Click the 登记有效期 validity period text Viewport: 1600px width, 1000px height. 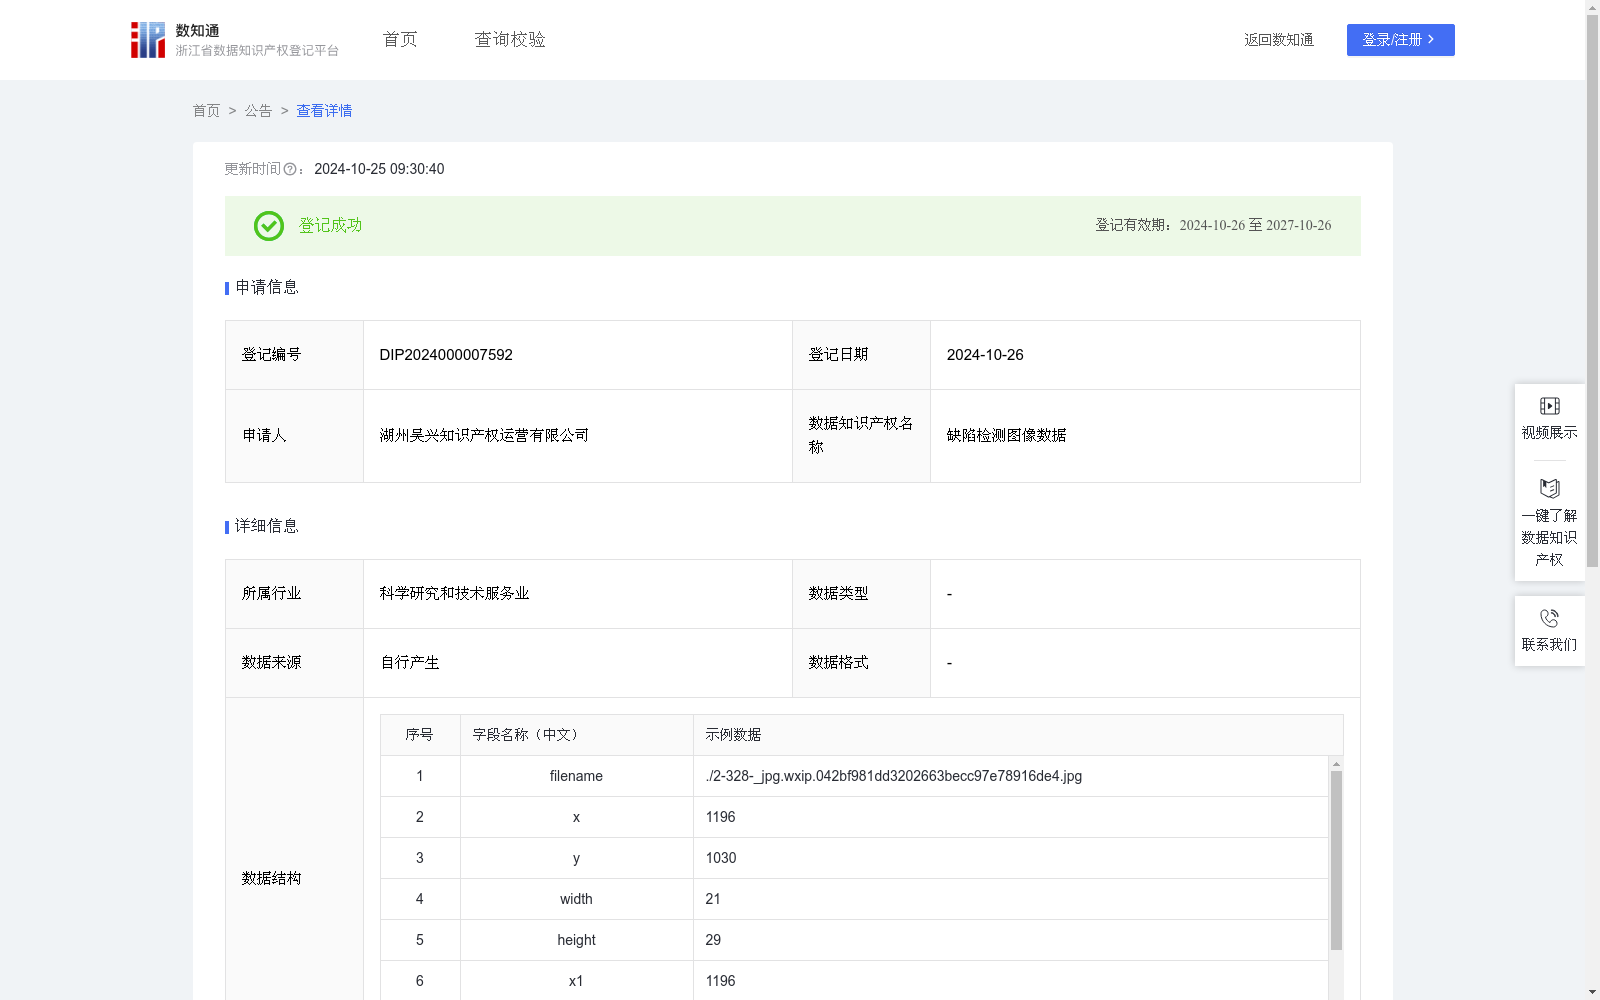point(1213,226)
